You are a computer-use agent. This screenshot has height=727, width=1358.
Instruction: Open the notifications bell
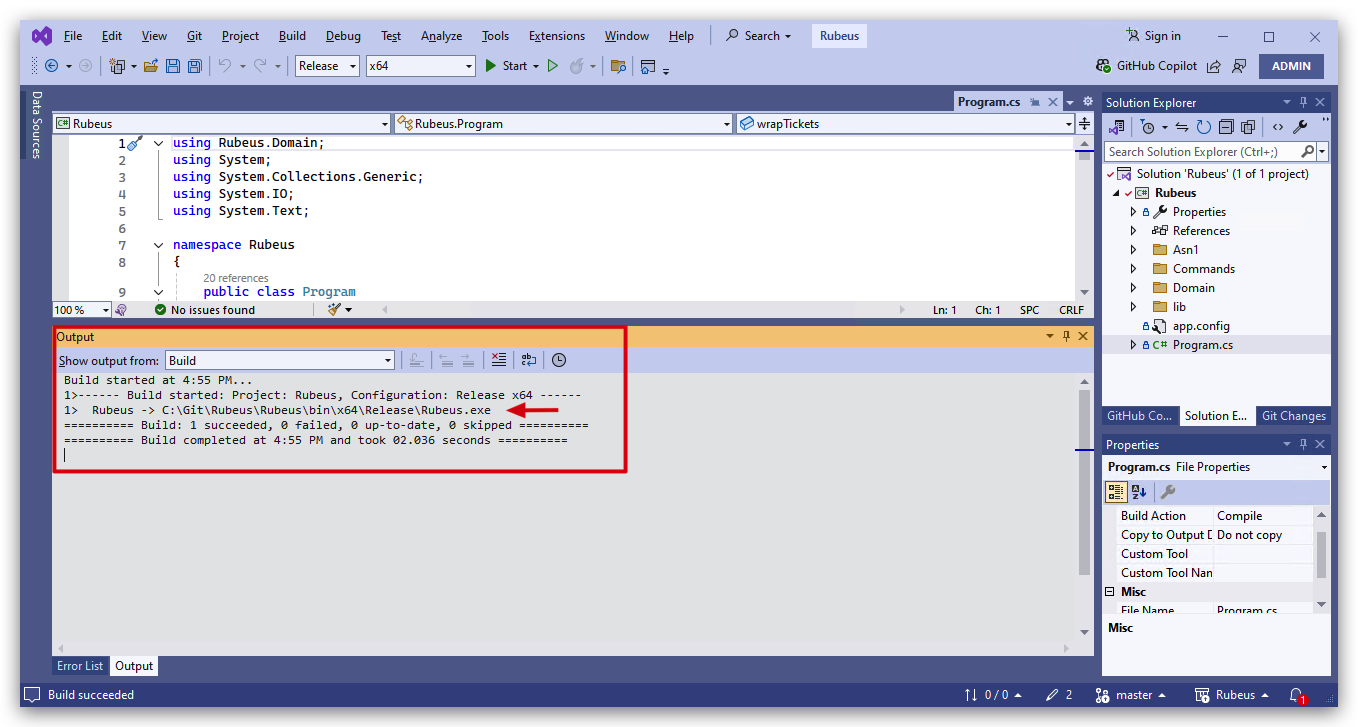pos(1296,695)
